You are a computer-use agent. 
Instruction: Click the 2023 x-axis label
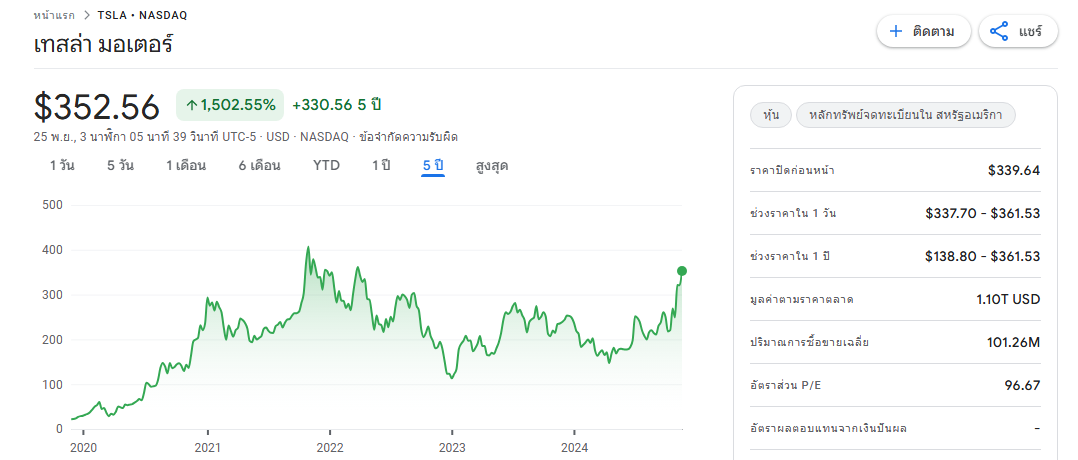click(x=452, y=448)
